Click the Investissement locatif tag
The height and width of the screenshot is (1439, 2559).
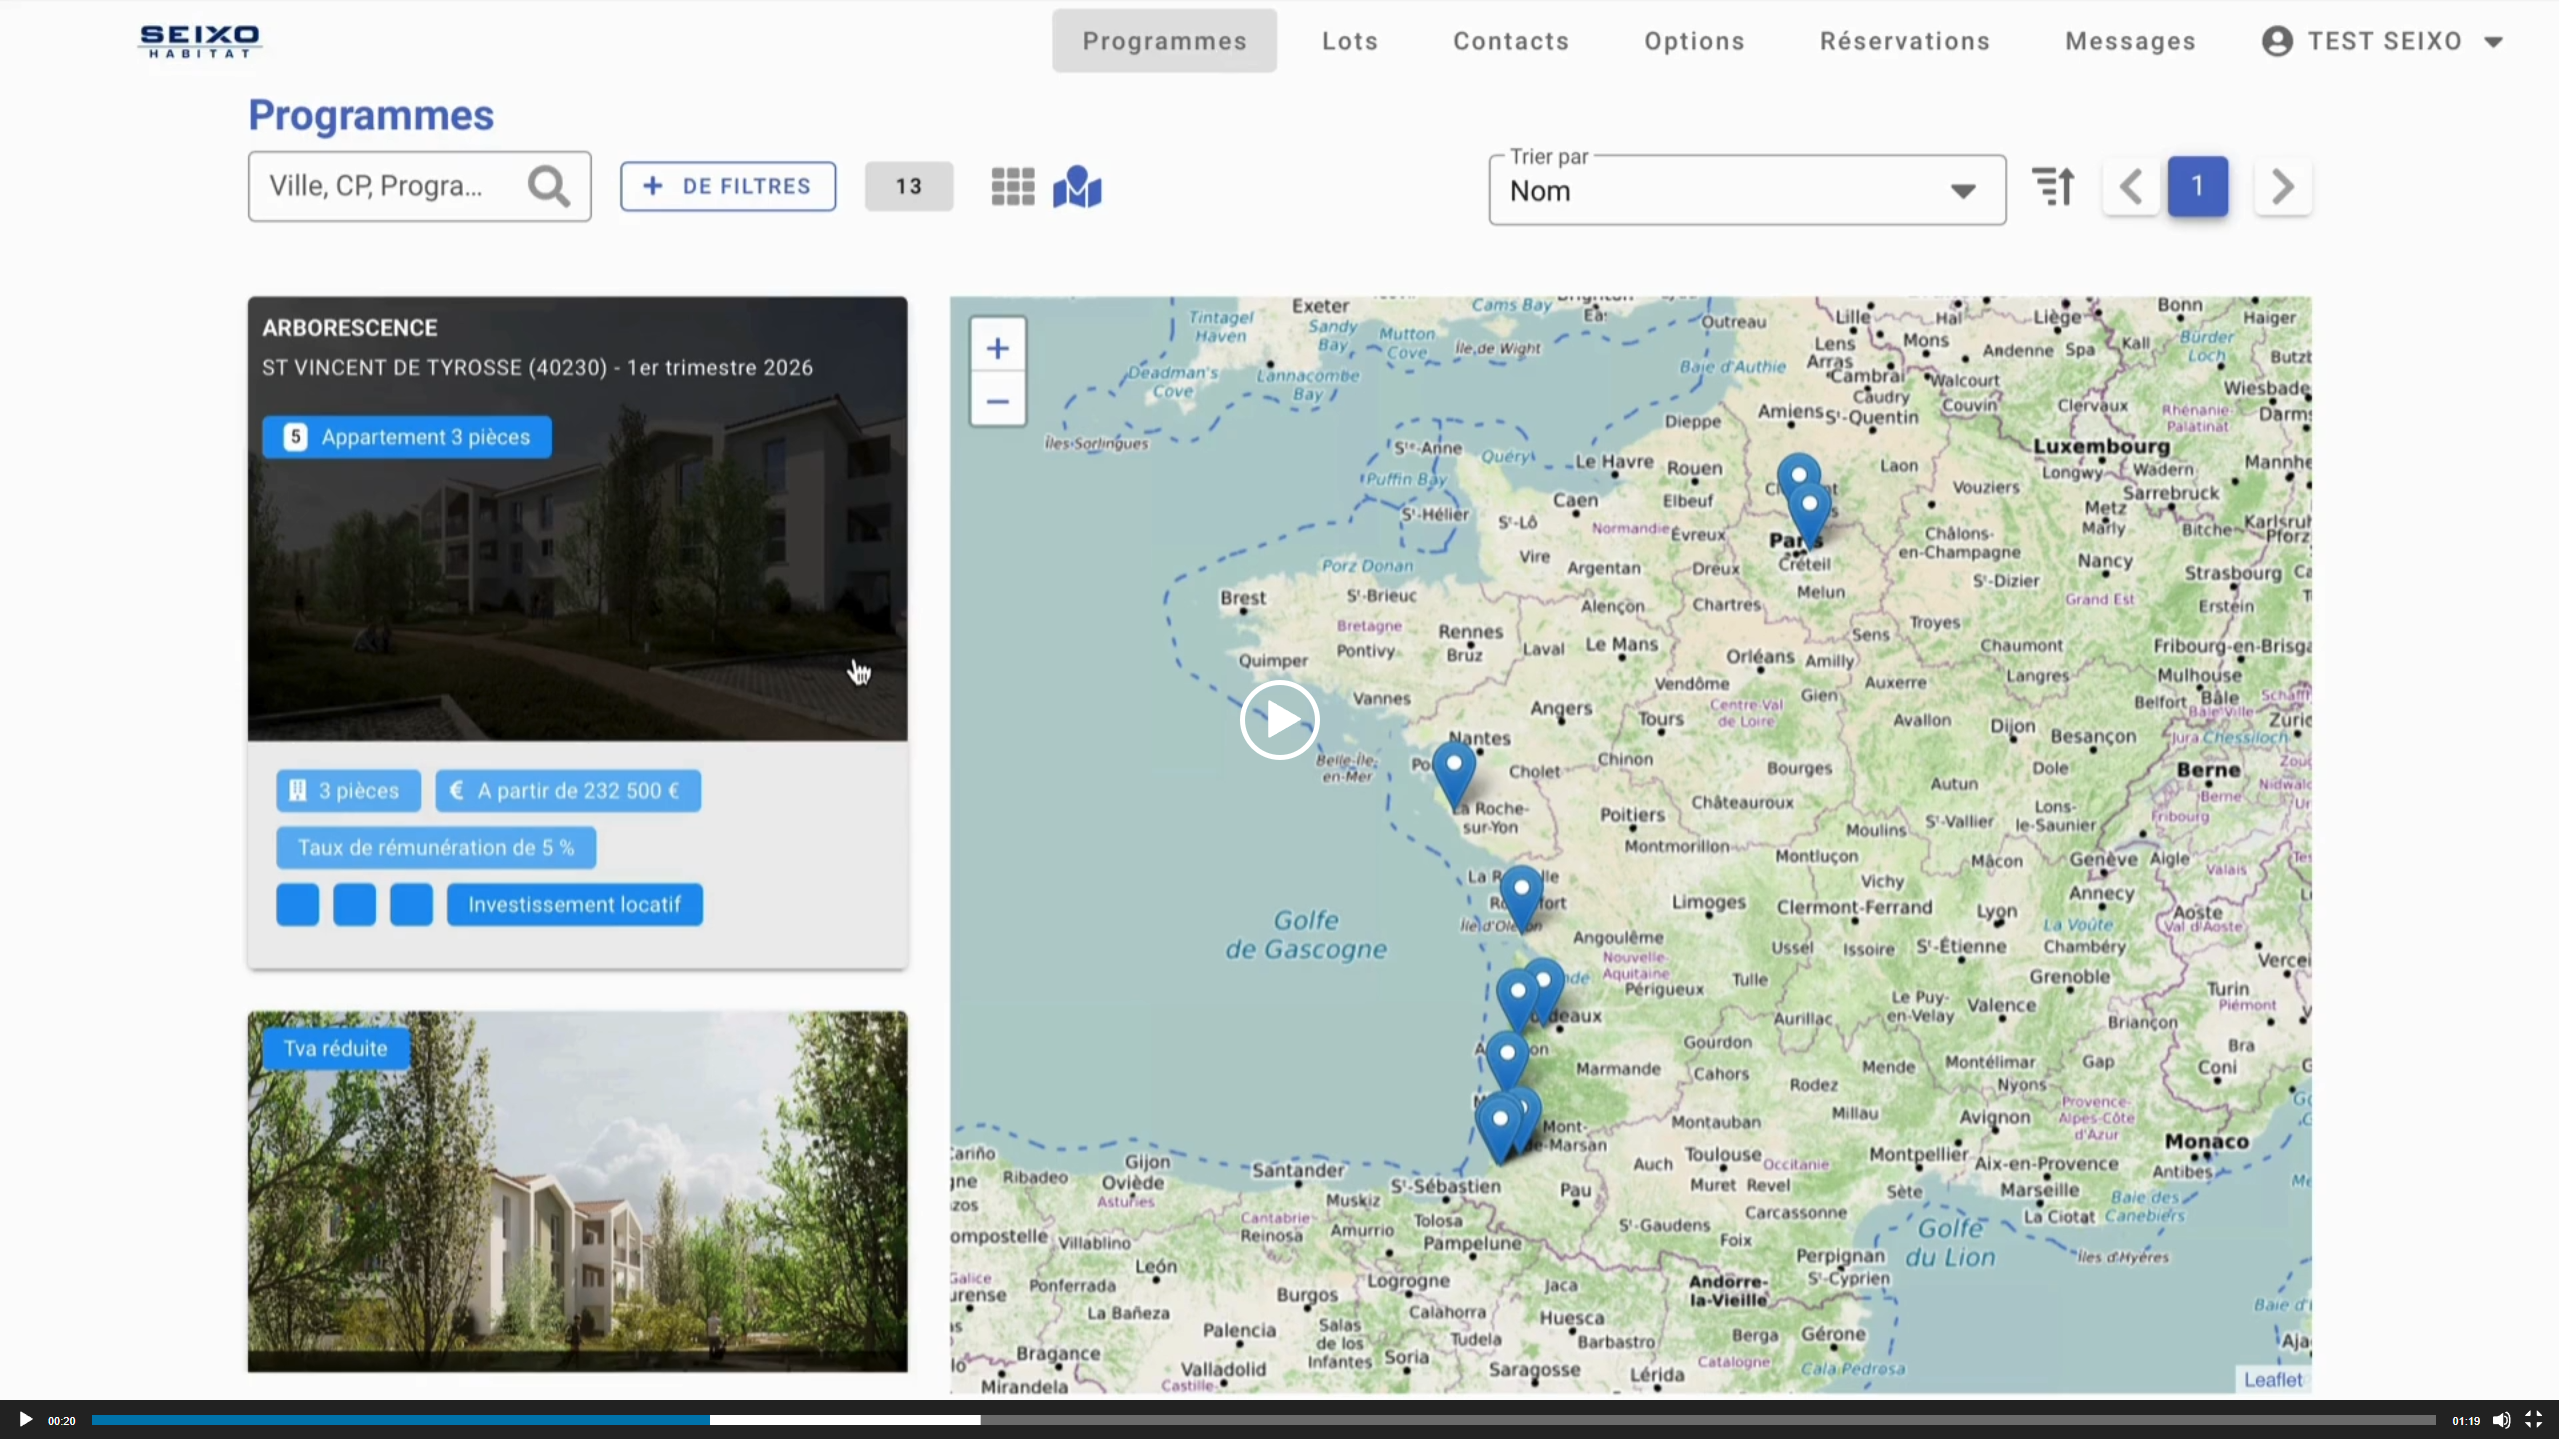574,905
